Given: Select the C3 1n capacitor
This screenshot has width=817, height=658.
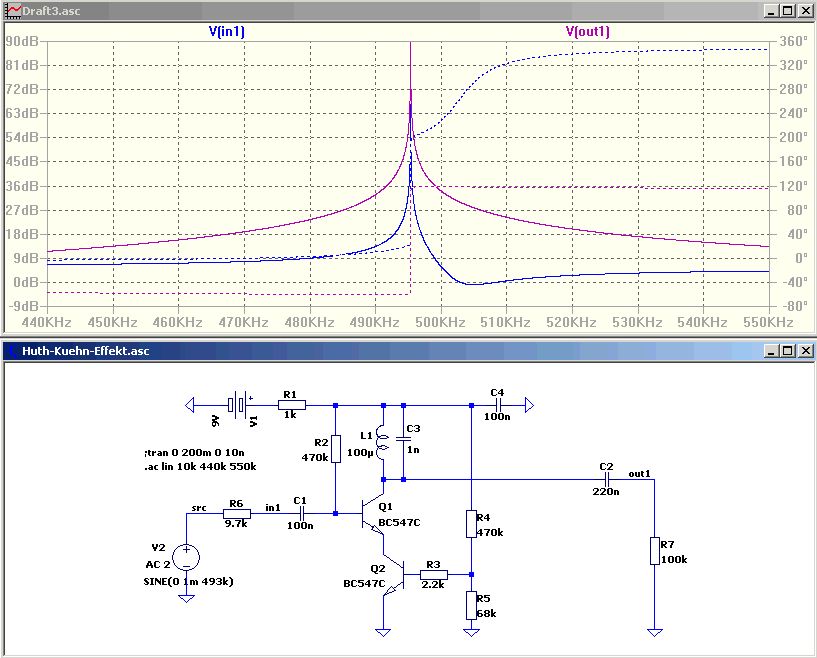Looking at the screenshot, I should (x=403, y=439).
